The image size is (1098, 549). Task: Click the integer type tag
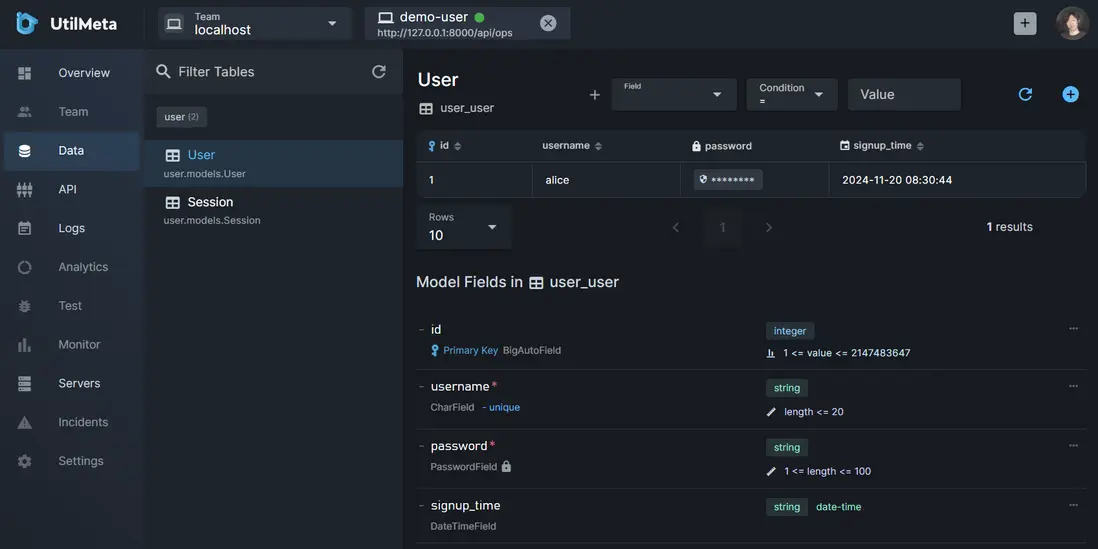click(790, 331)
